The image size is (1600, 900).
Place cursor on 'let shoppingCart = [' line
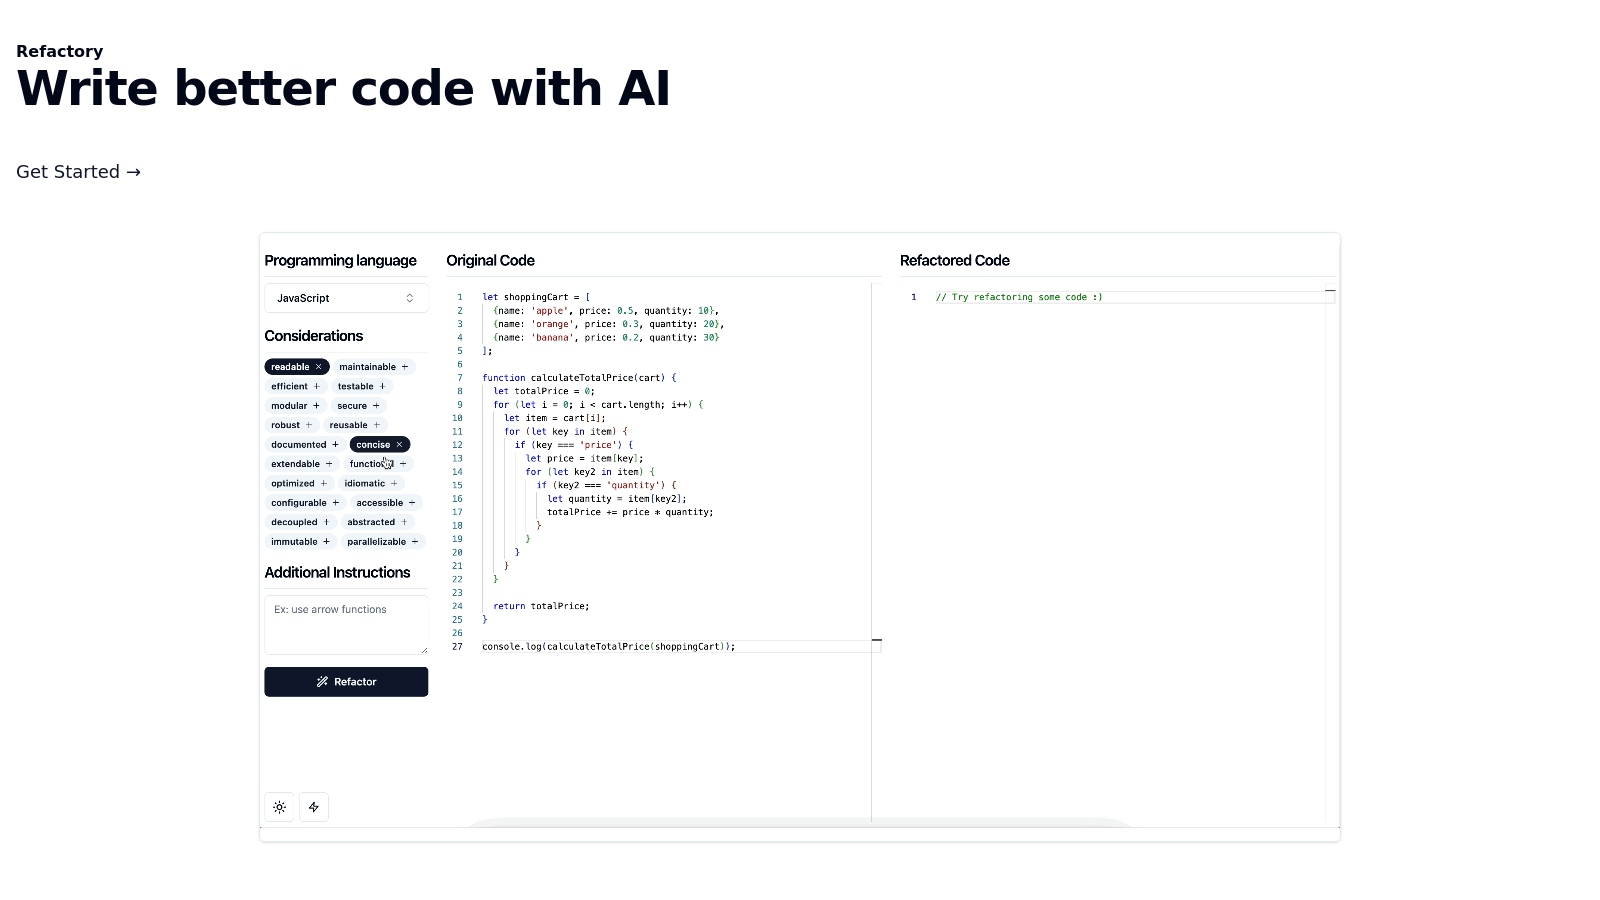[x=536, y=297]
